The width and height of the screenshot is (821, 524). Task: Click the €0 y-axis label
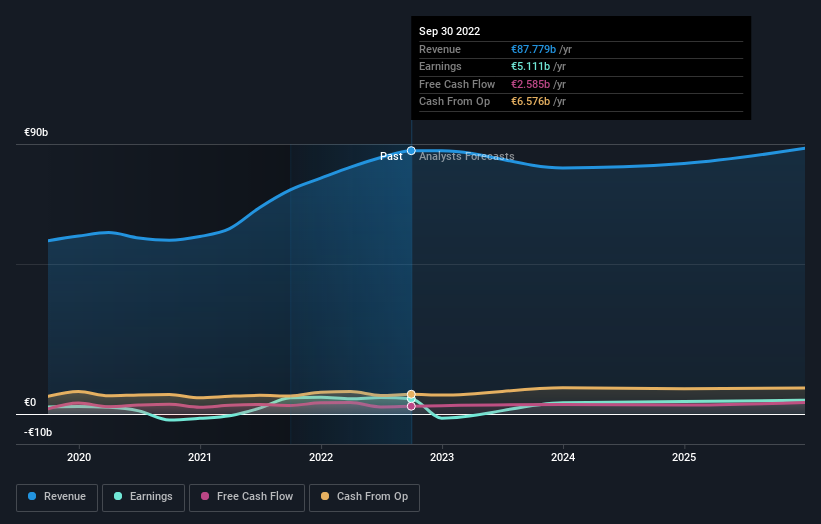pos(30,403)
